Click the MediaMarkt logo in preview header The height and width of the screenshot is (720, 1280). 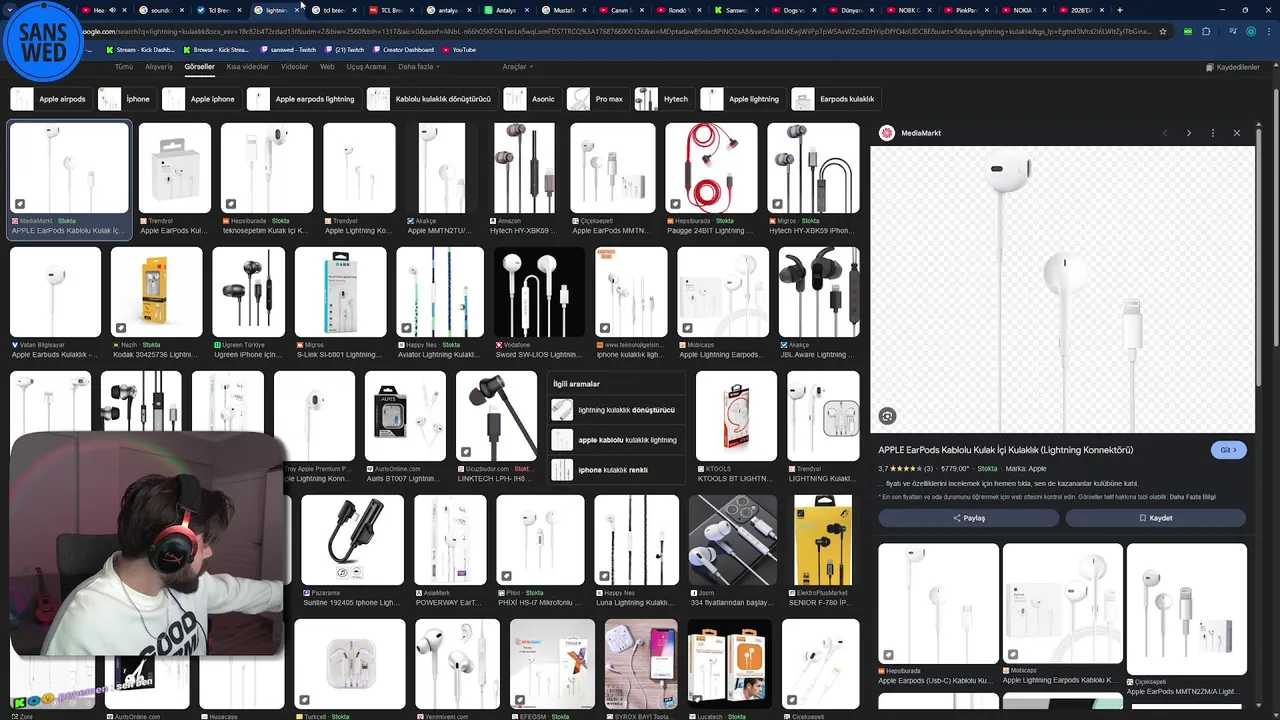tap(886, 133)
